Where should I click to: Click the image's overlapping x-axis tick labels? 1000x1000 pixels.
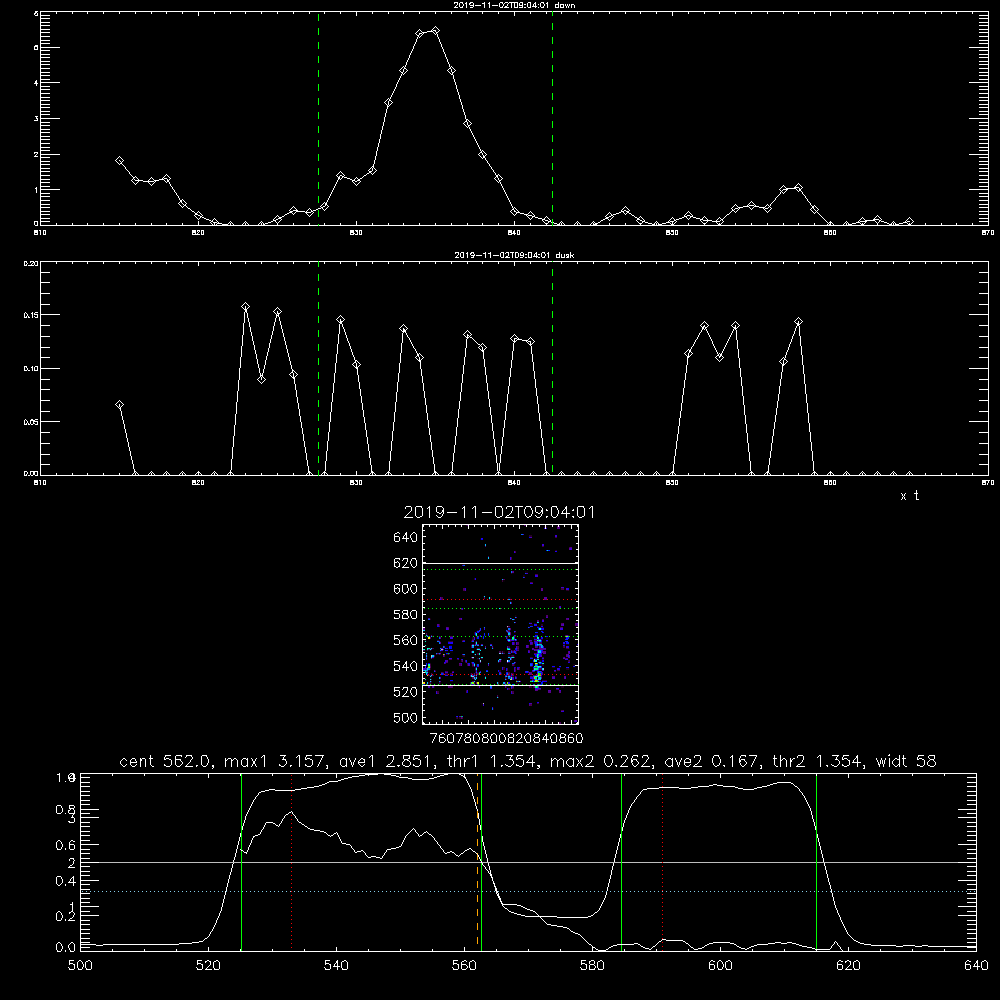click(506, 738)
